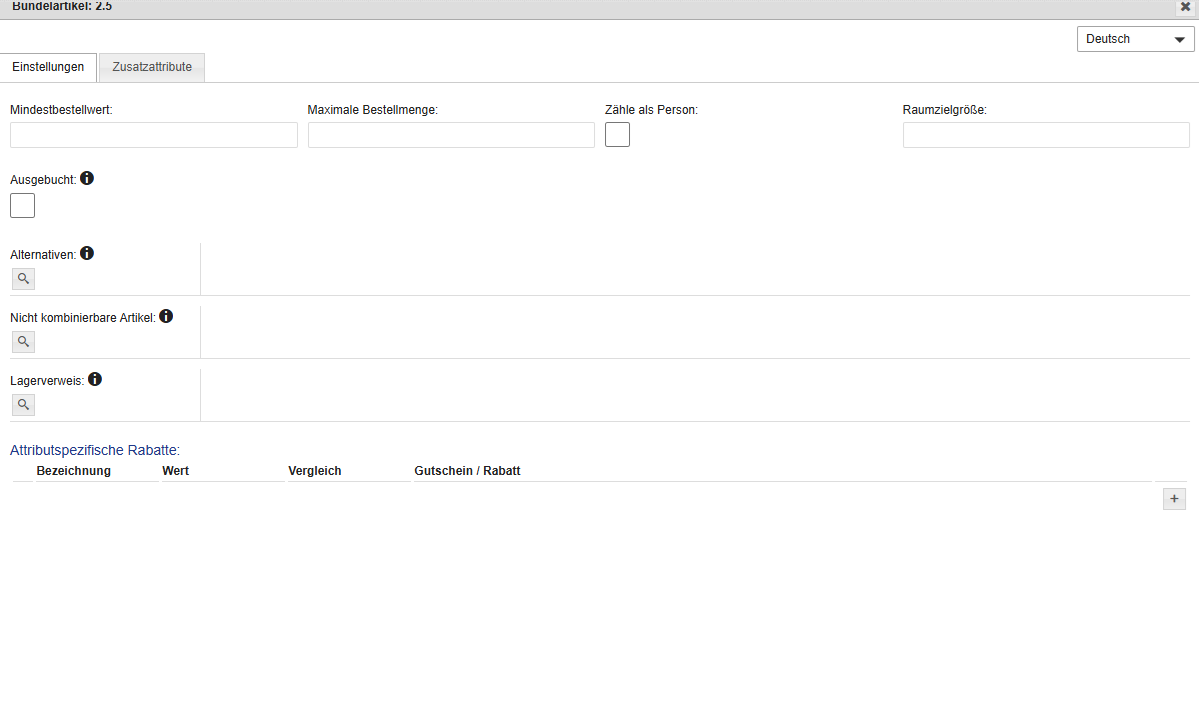Enable the Zähle als Person checkbox
The width and height of the screenshot is (1199, 708).
pos(617,135)
